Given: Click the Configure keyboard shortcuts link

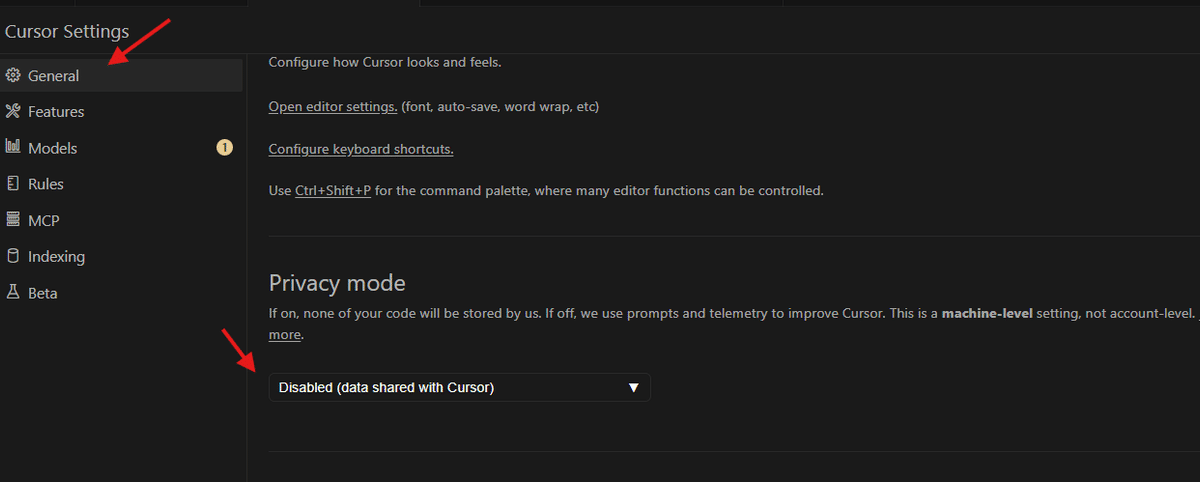Looking at the screenshot, I should (361, 149).
